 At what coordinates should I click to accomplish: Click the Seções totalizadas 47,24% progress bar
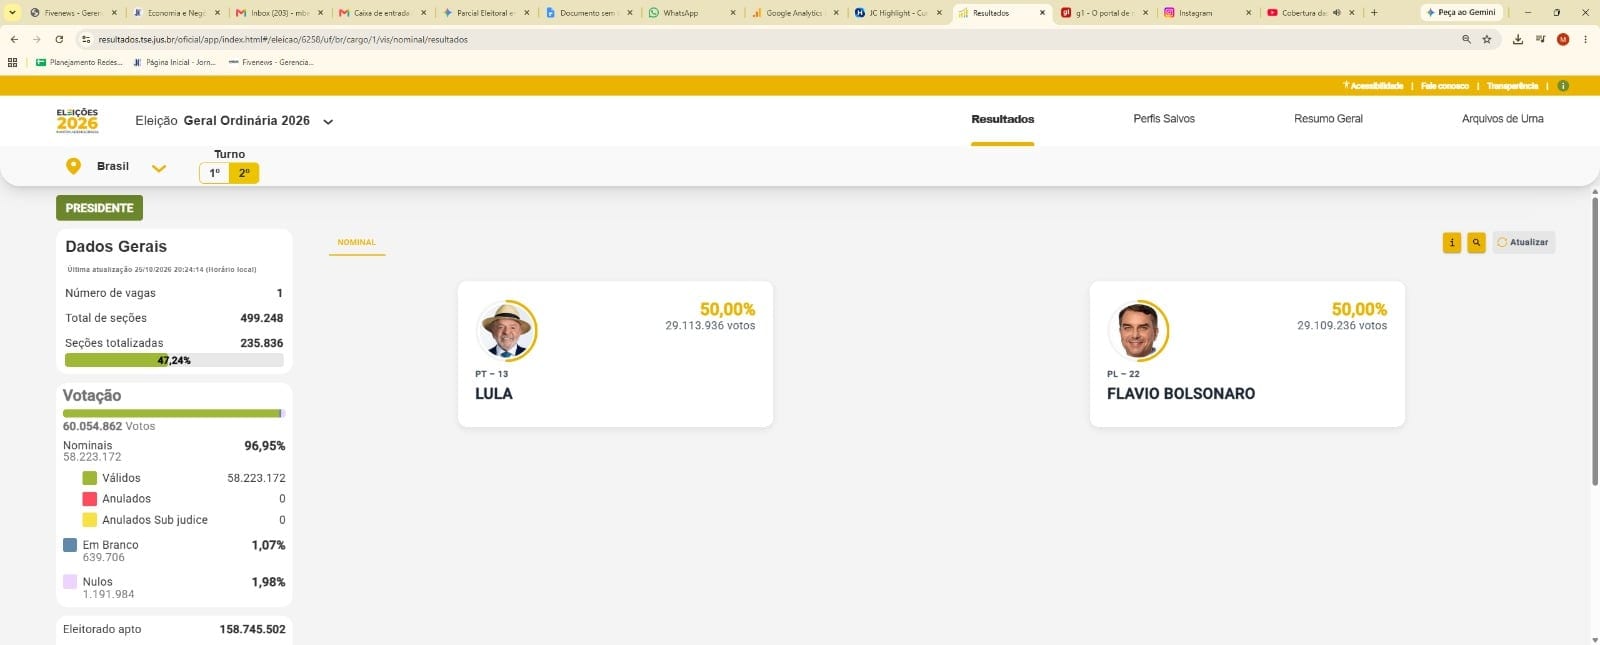point(174,361)
